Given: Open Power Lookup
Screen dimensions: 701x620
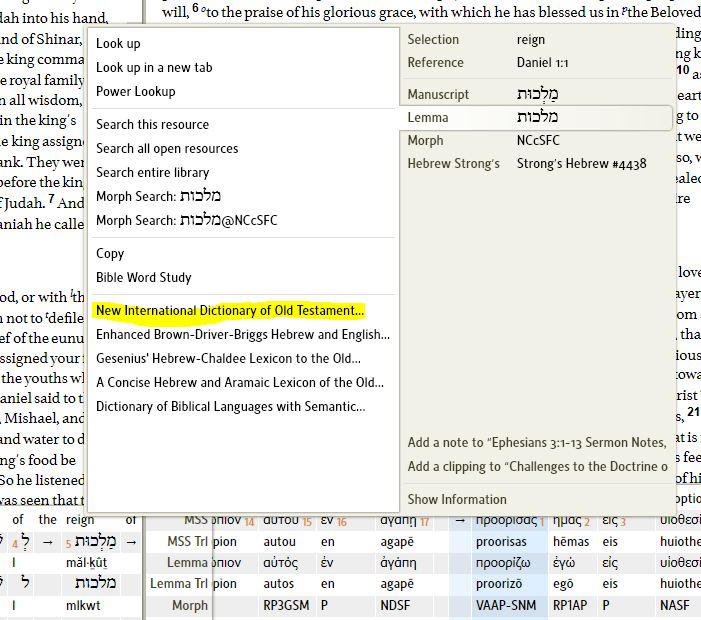Looking at the screenshot, I should (135, 92).
